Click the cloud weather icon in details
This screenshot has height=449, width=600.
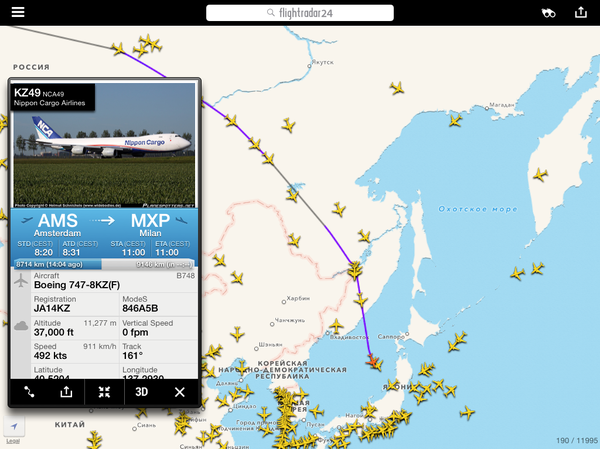click(x=21, y=326)
